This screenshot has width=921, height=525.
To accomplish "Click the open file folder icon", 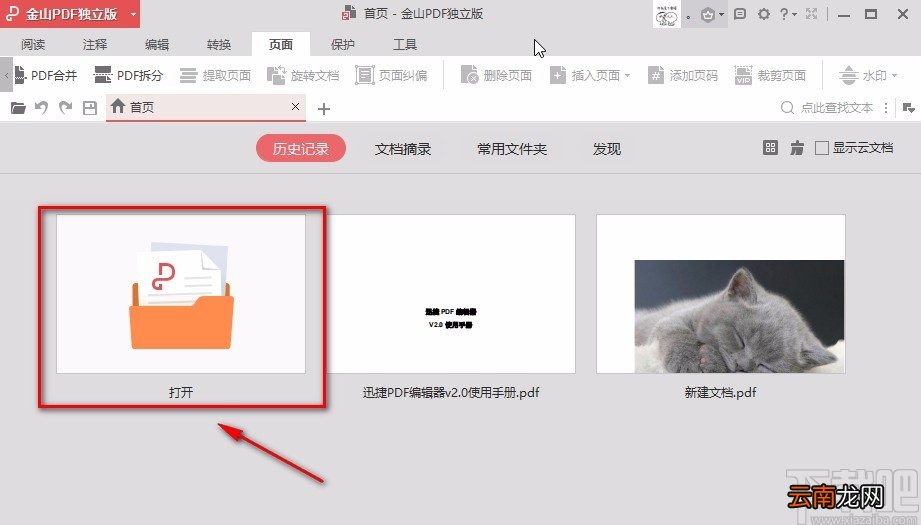I will coord(18,108).
